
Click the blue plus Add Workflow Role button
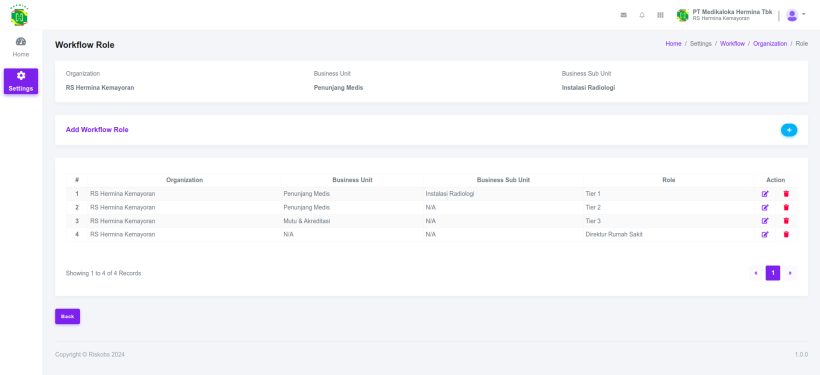point(789,130)
